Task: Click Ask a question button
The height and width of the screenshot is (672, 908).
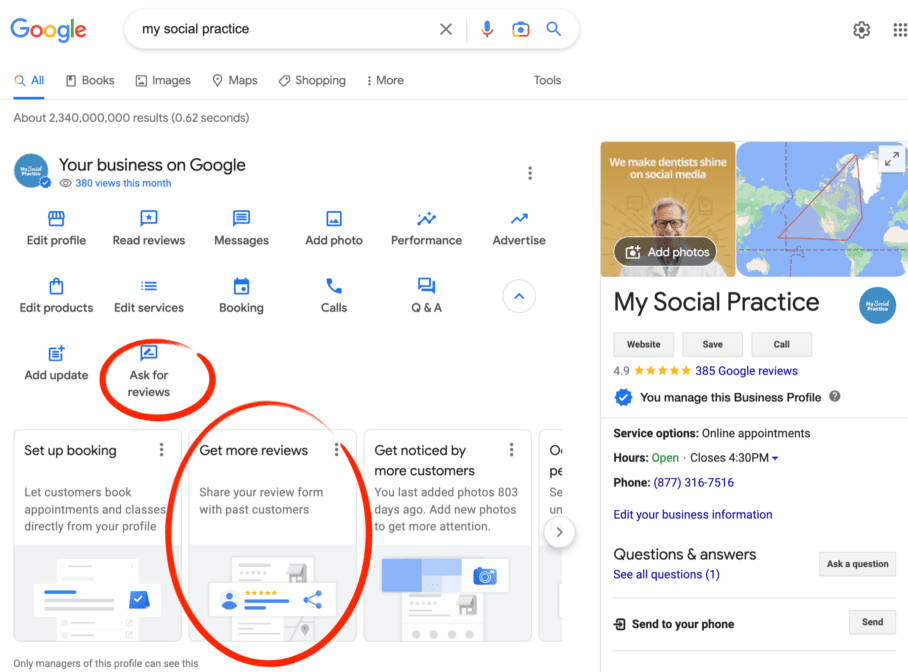Action: pos(857,564)
